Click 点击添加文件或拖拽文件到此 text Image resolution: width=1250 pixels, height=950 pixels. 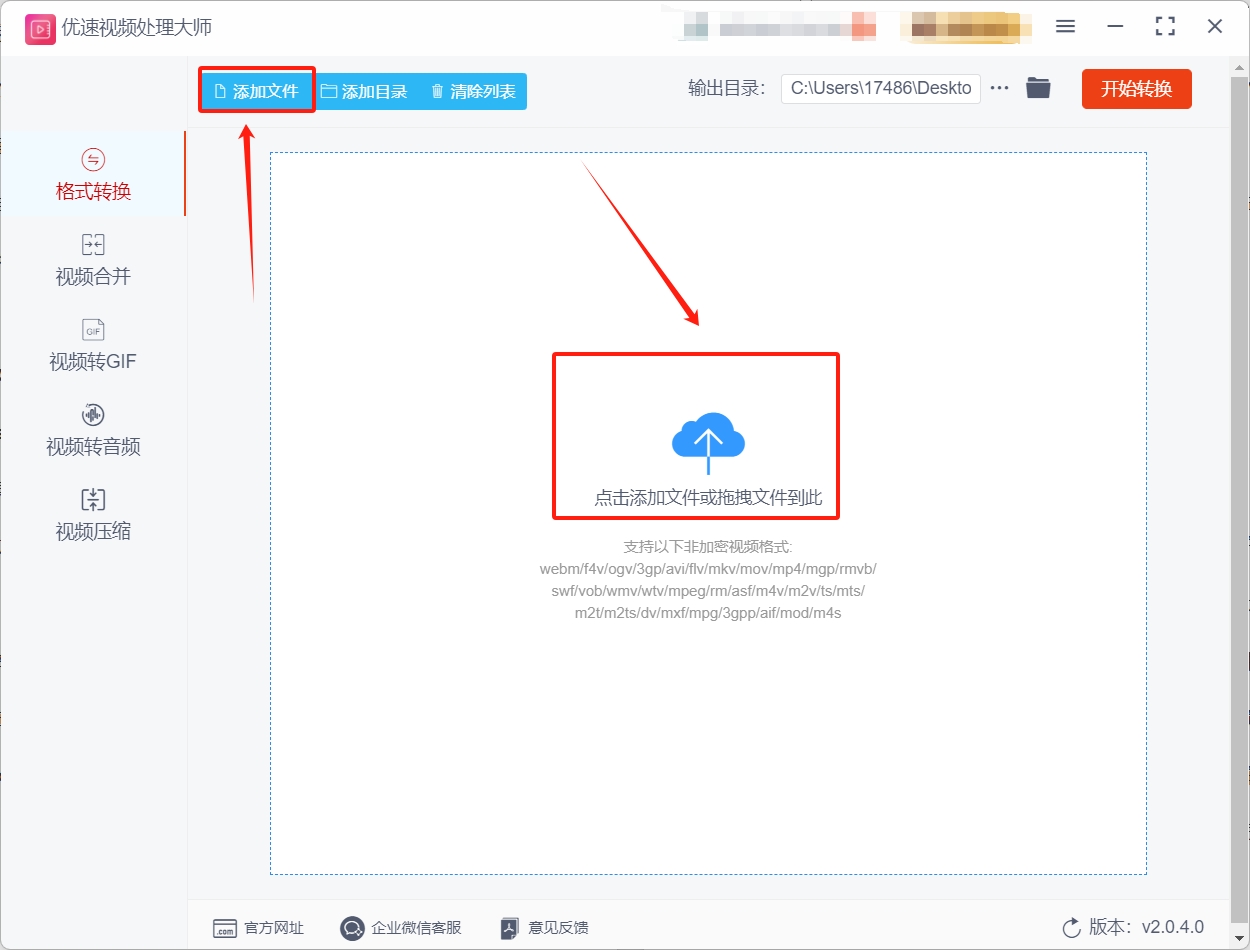pos(708,498)
